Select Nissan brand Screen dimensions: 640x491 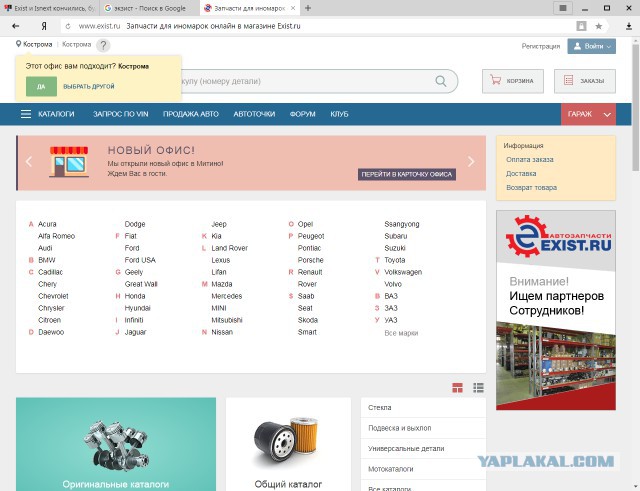(222, 332)
